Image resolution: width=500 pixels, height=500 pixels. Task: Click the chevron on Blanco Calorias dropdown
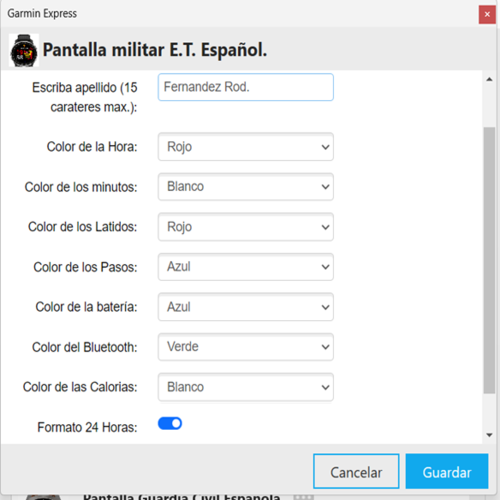(x=325, y=387)
